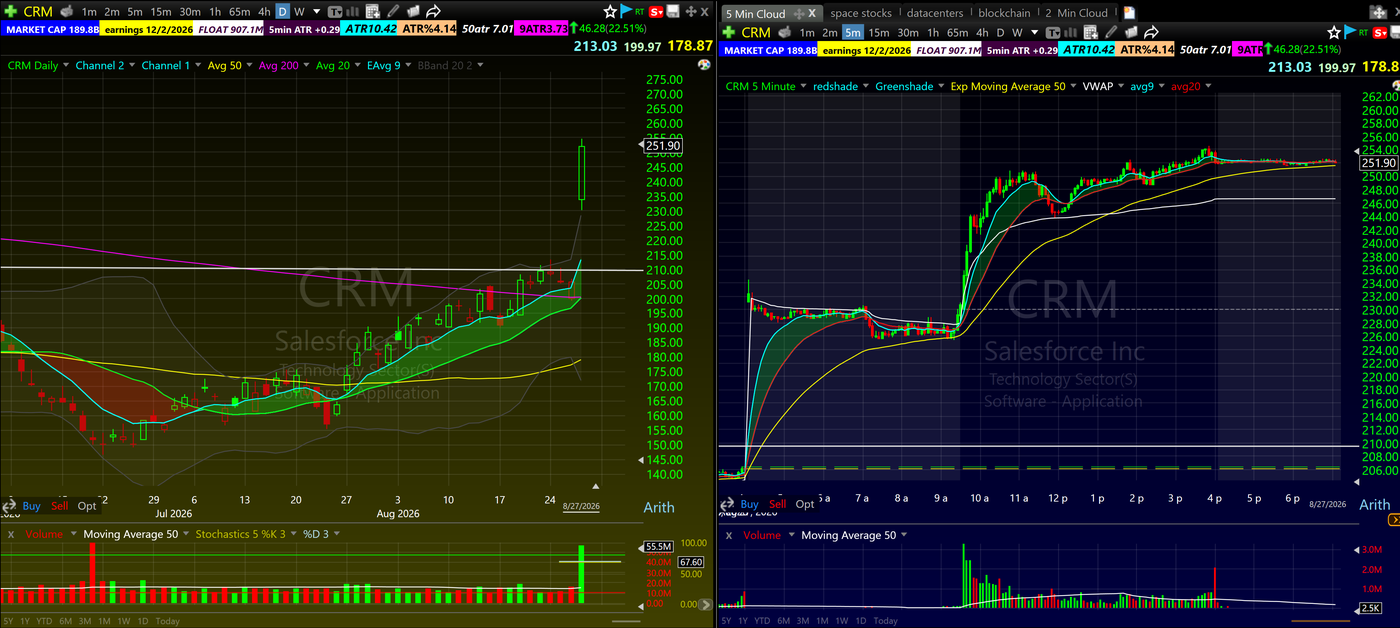
Task: Click the new layout page icon after tabs
Action: [x=1129, y=13]
